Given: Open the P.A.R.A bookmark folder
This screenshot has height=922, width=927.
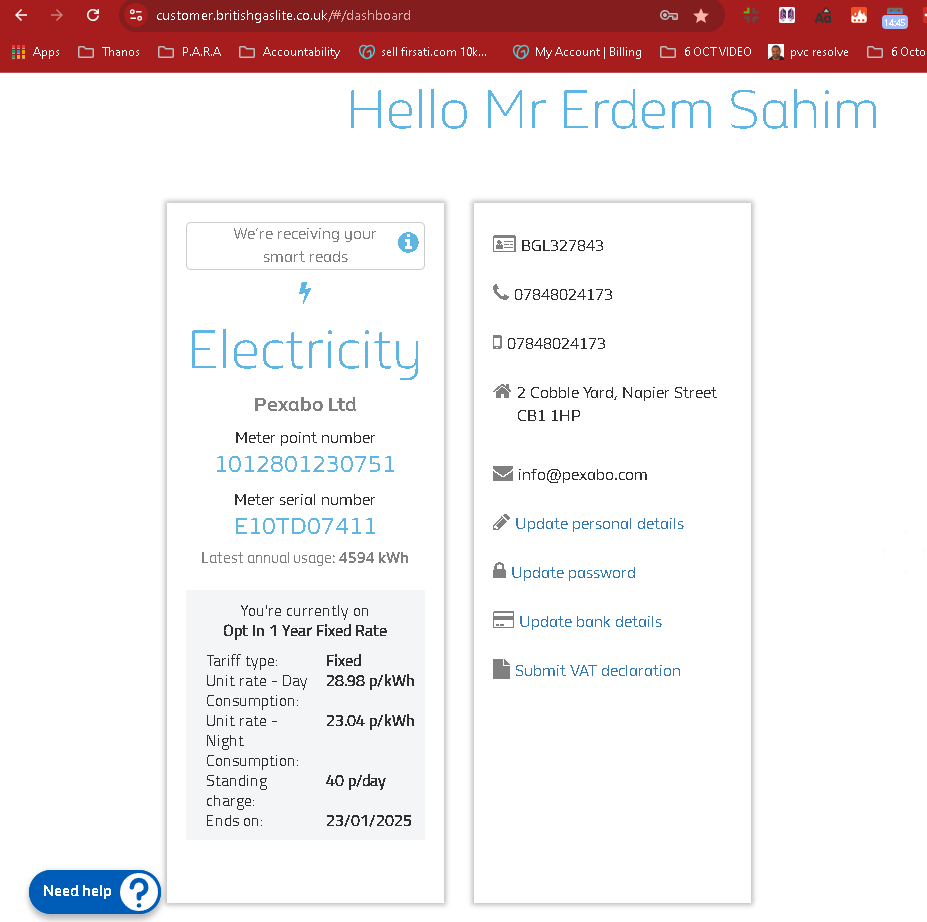Looking at the screenshot, I should click(x=189, y=52).
